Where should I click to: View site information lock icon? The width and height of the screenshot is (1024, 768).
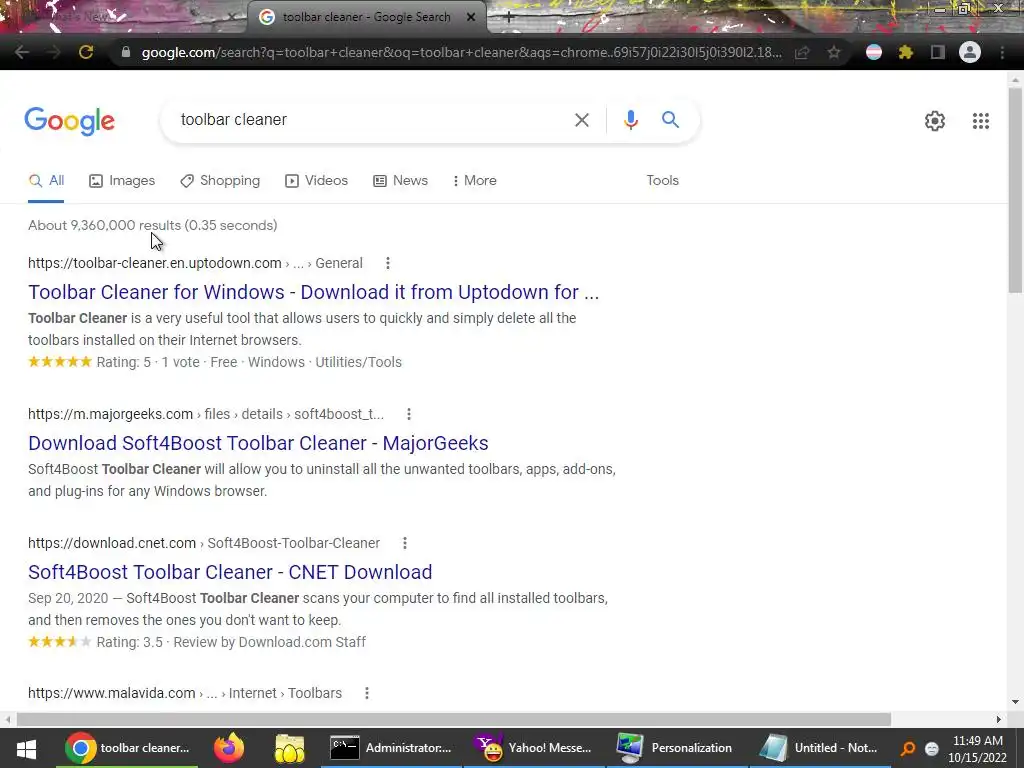pyautogui.click(x=126, y=52)
